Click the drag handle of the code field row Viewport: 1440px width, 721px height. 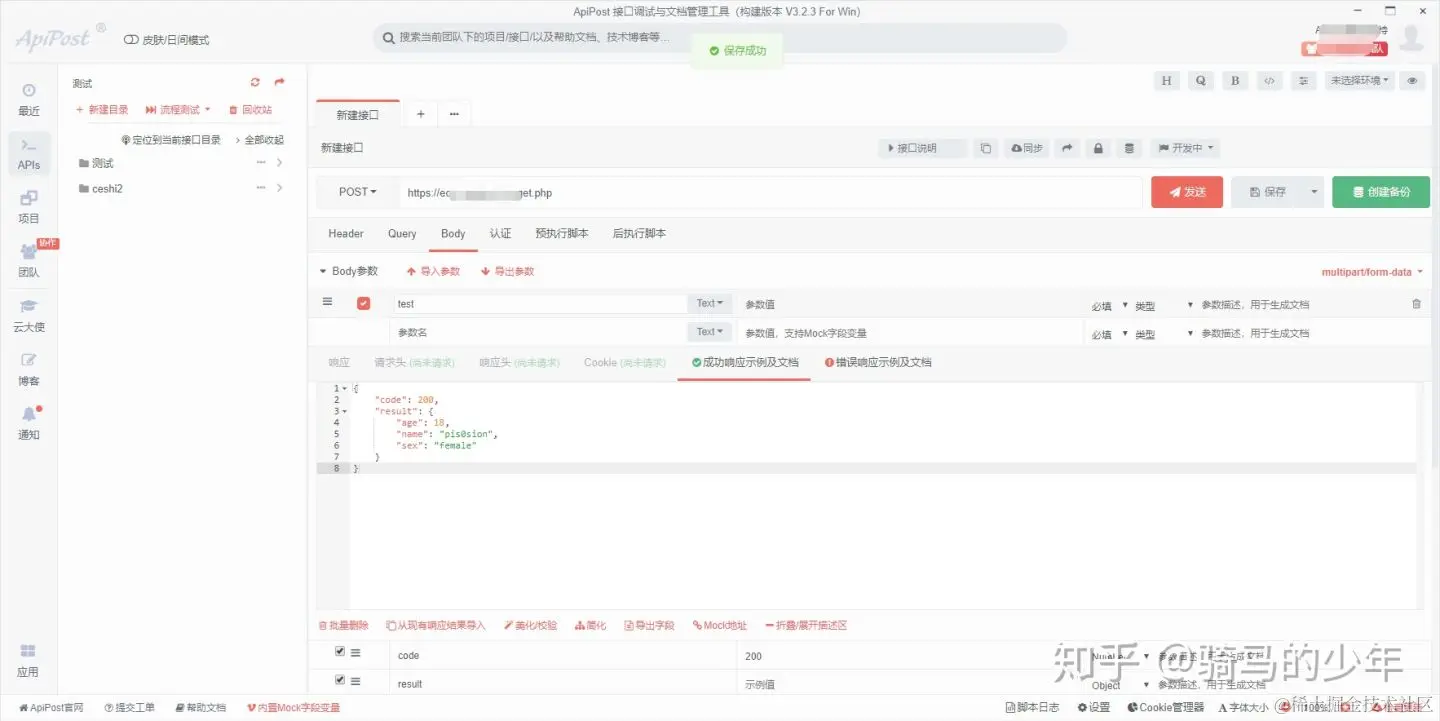point(355,652)
